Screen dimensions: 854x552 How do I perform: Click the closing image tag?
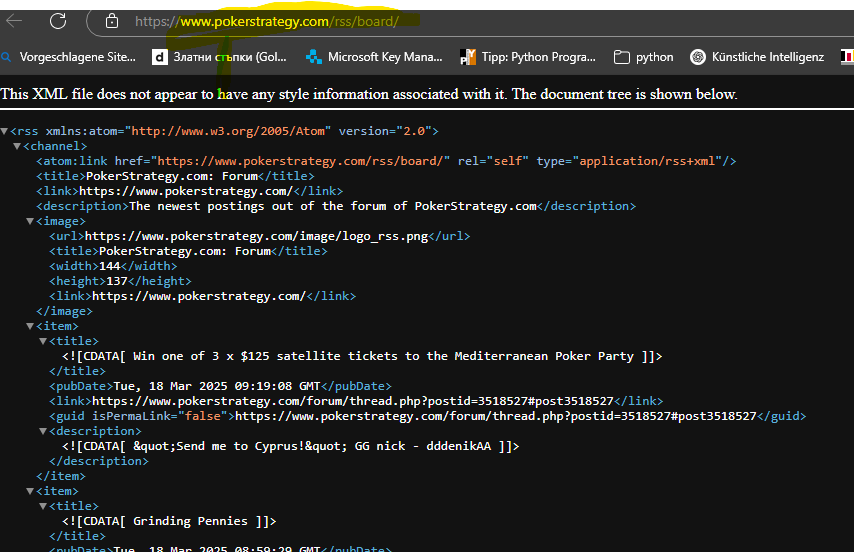click(64, 311)
